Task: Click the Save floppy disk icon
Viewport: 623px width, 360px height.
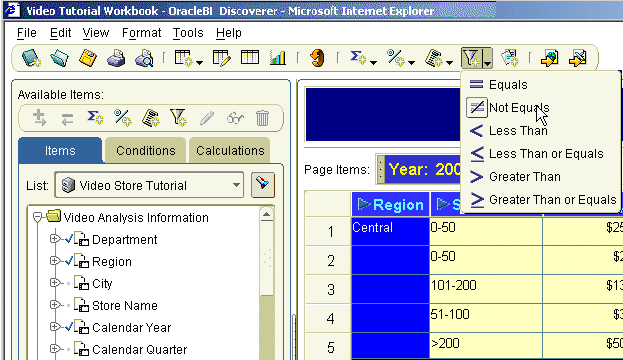Action: pyautogui.click(x=88, y=58)
